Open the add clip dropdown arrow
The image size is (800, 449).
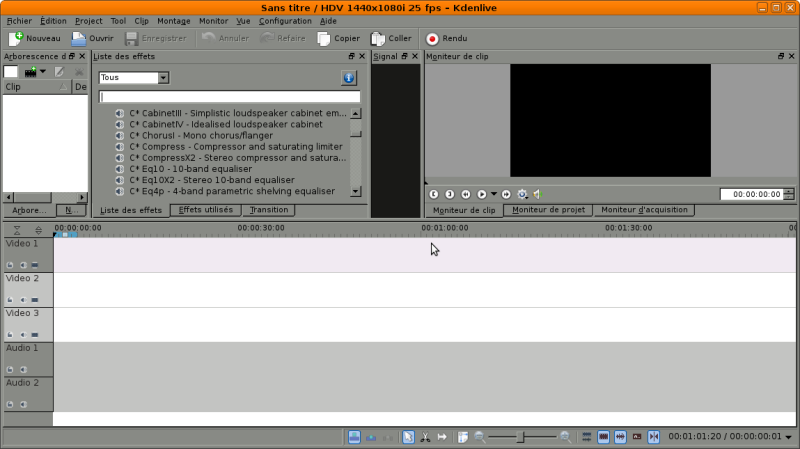click(43, 72)
